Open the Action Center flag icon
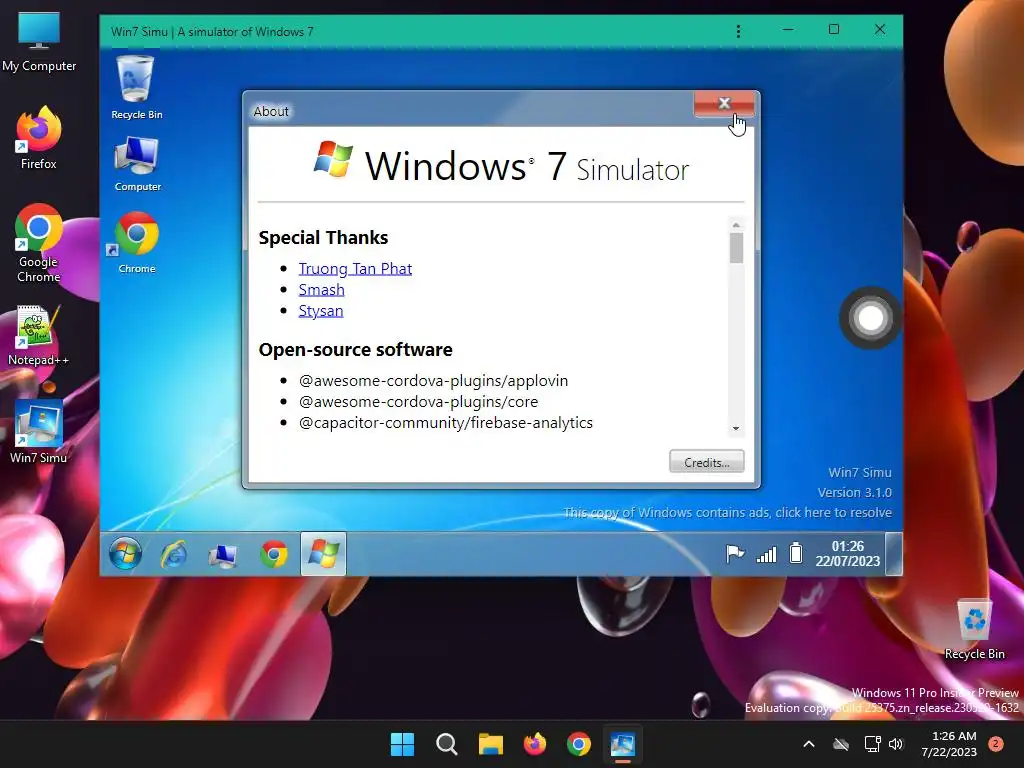 [735, 554]
